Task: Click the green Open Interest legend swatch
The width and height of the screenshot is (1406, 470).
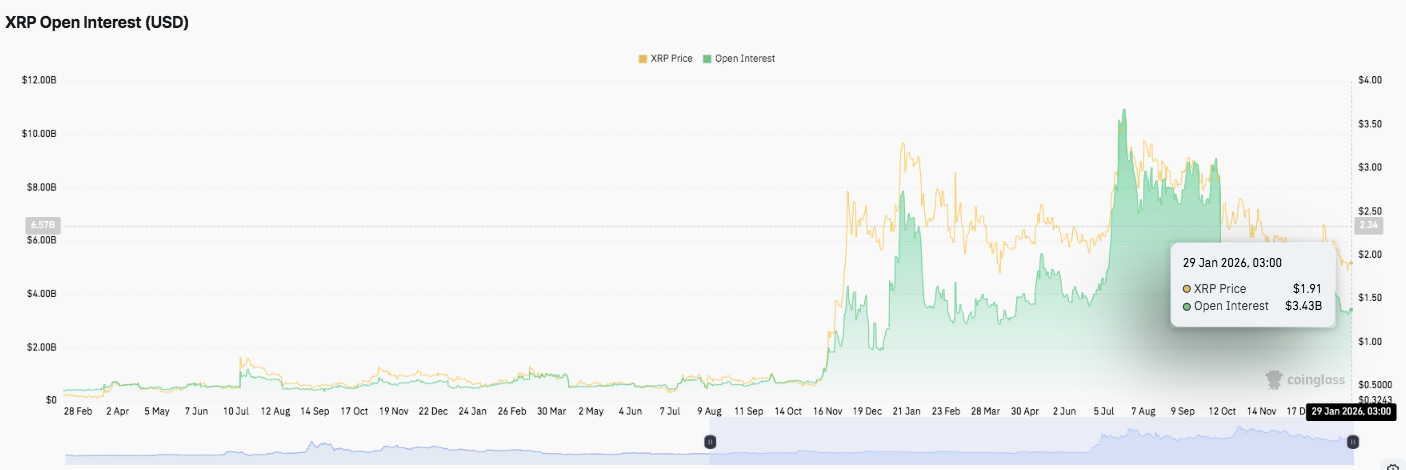Action: pos(708,59)
